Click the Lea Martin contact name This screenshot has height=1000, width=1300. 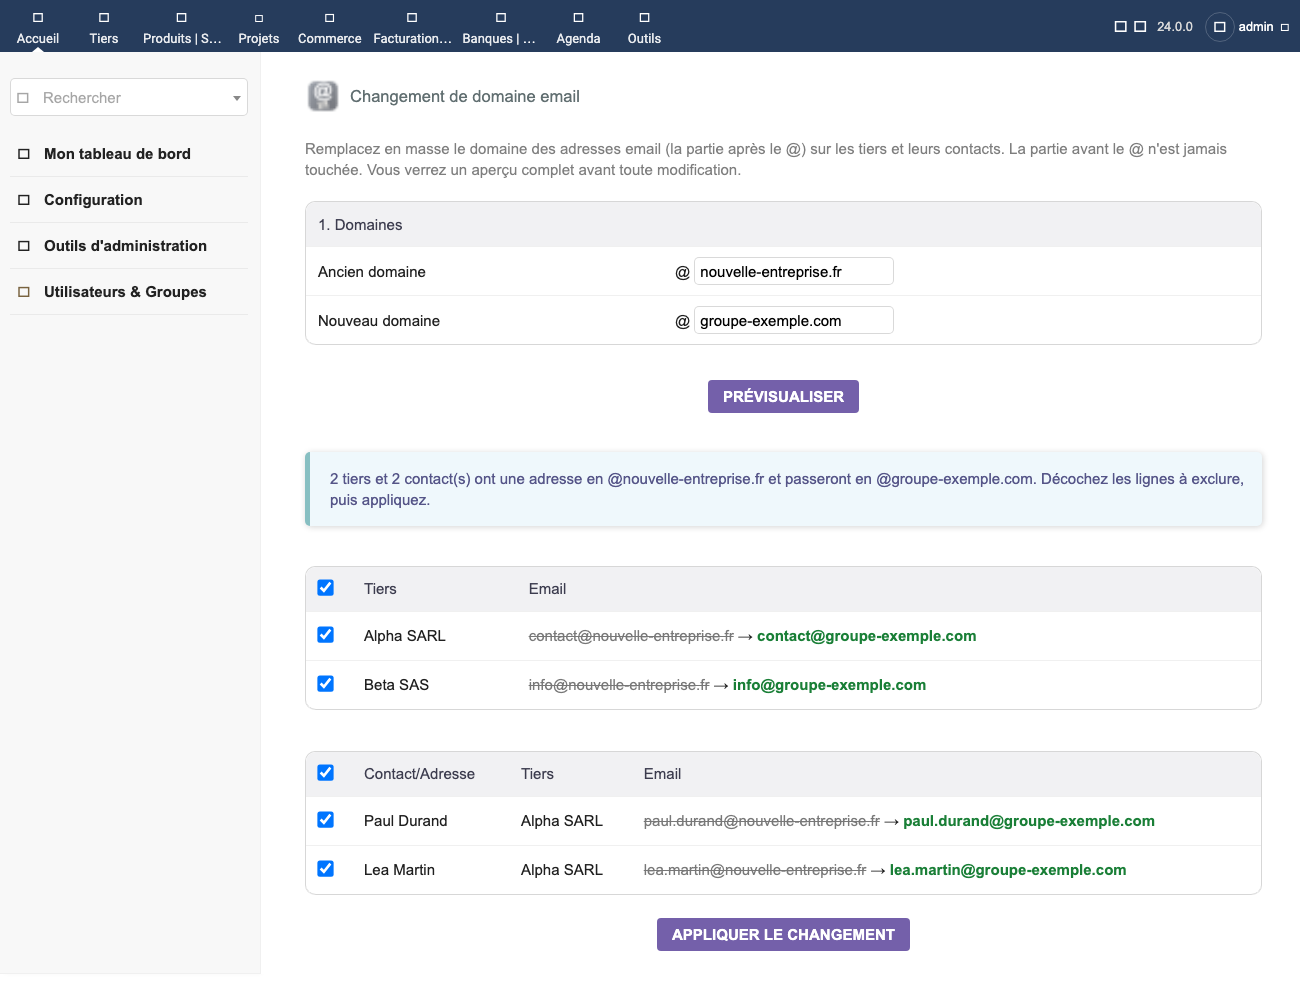coord(399,870)
